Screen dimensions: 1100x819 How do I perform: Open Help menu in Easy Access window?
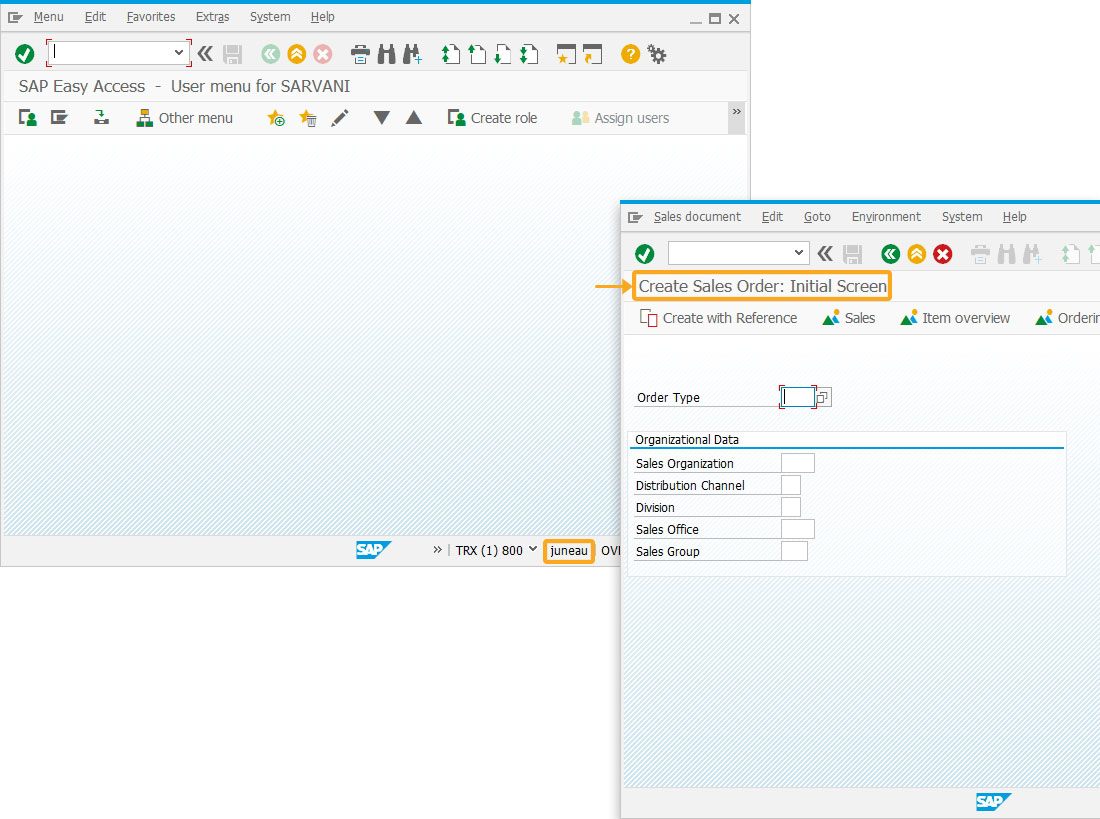click(323, 17)
